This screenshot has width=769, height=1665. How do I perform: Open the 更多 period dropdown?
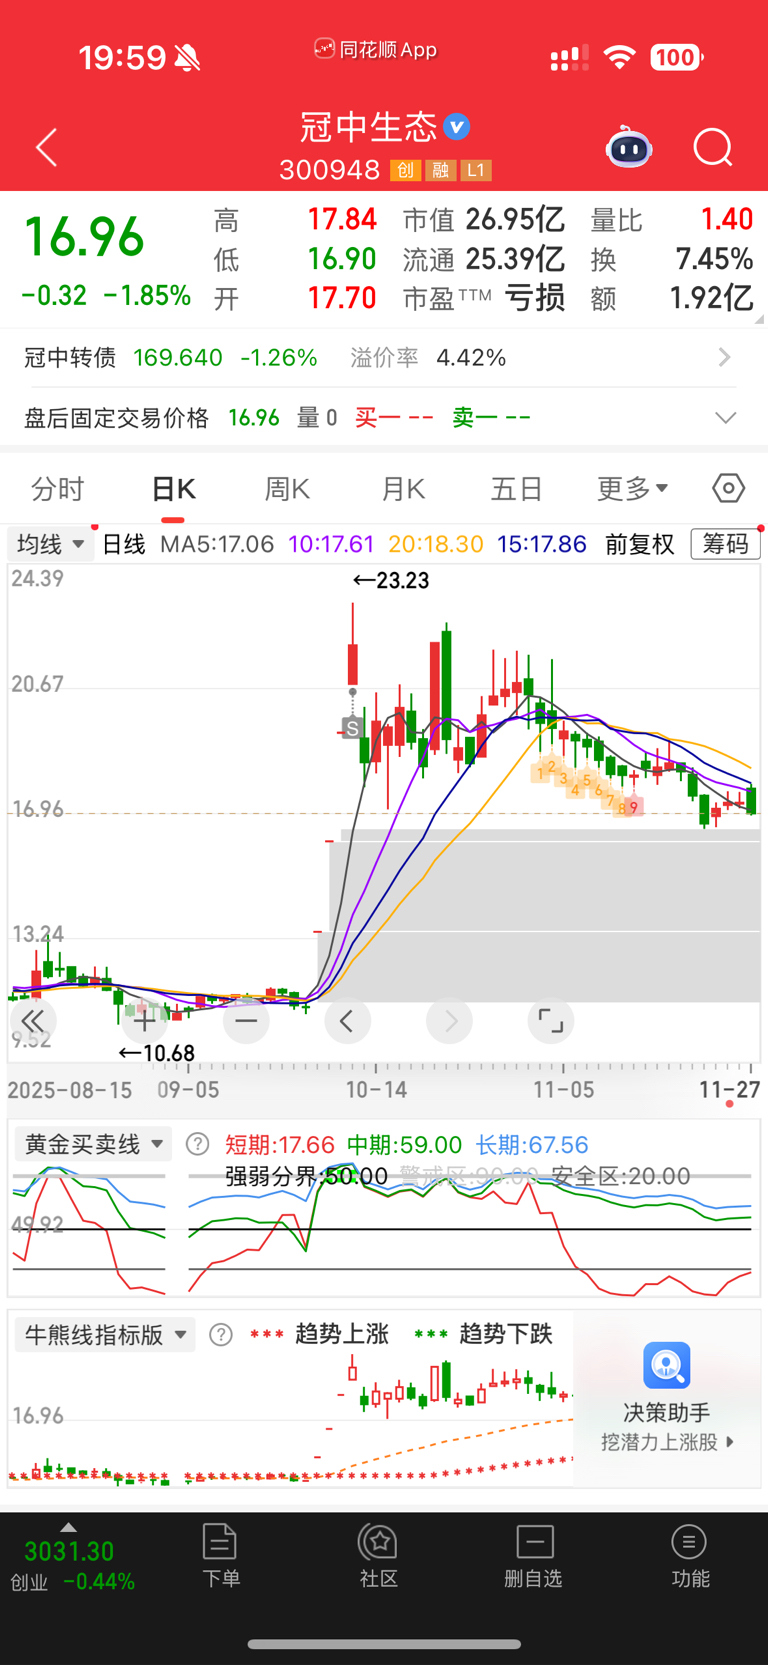tap(632, 488)
